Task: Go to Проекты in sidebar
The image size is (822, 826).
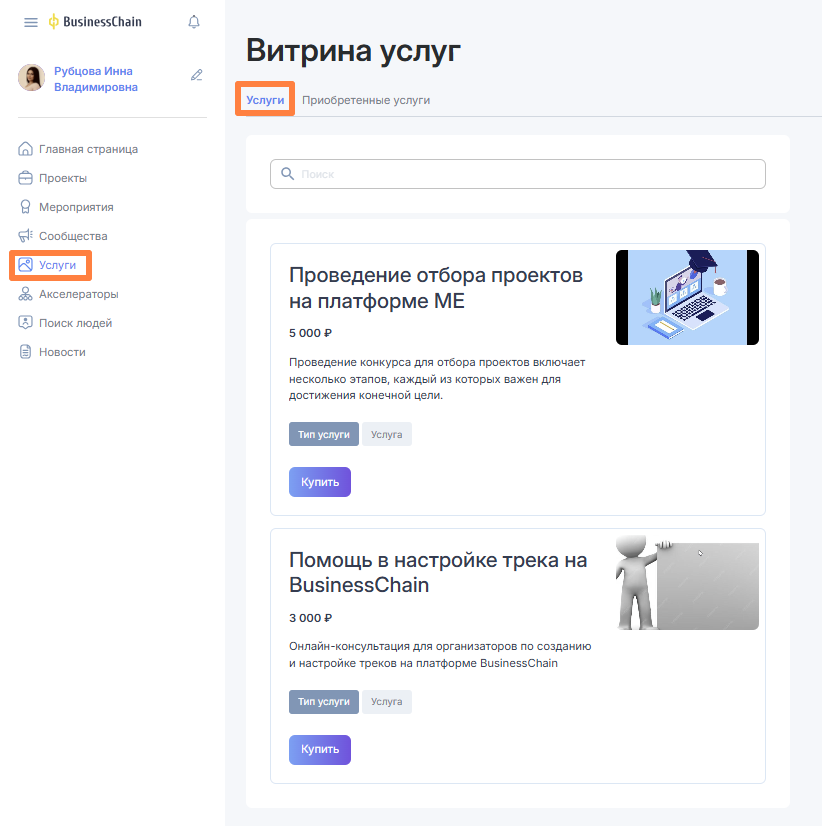Action: coord(62,178)
